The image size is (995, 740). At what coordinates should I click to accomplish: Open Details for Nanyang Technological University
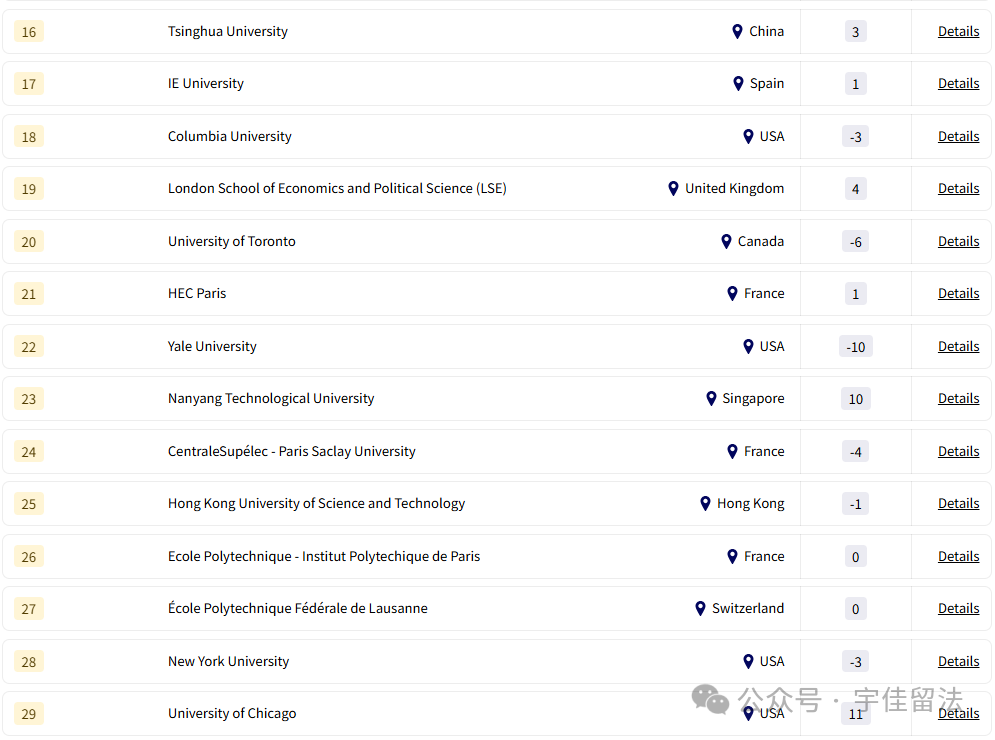(958, 399)
